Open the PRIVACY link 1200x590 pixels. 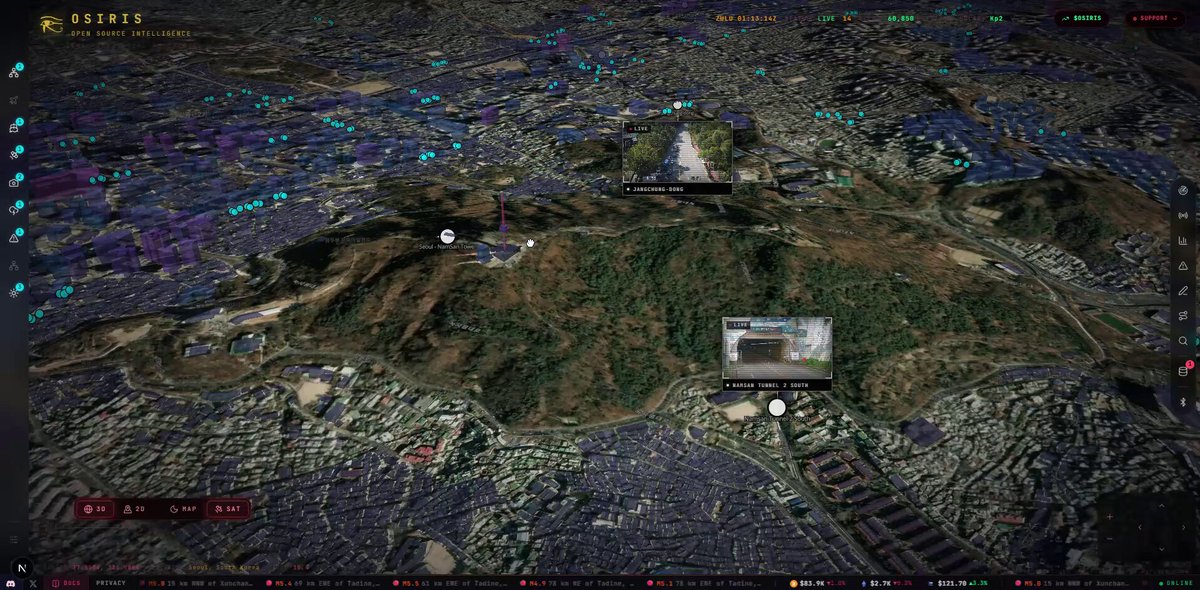[x=111, y=583]
